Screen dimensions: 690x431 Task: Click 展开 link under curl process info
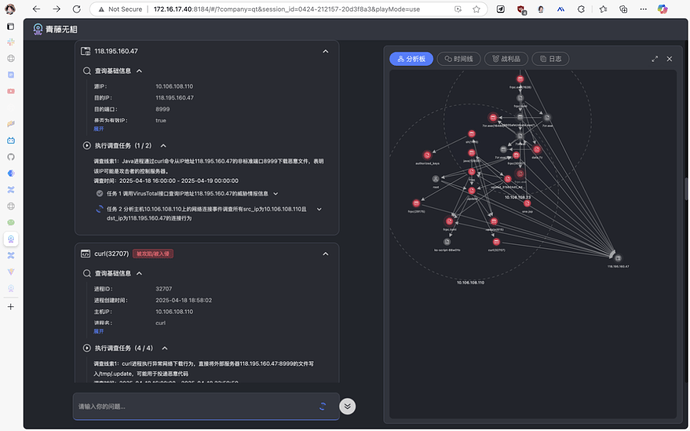click(x=98, y=332)
